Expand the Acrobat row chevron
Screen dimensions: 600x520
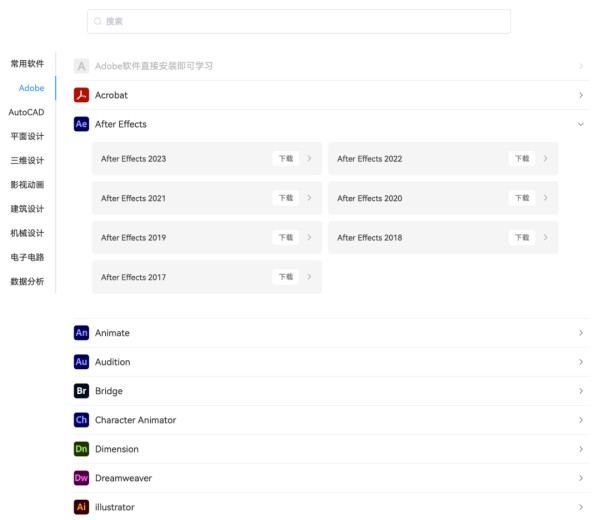coord(581,95)
